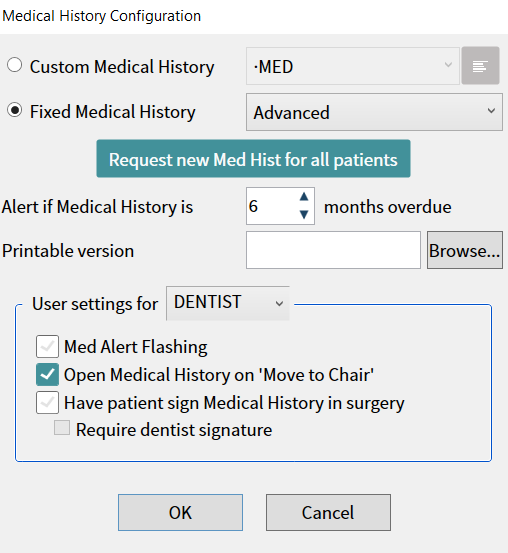Toggle Have patient sign Medical History in surgery

click(47, 402)
